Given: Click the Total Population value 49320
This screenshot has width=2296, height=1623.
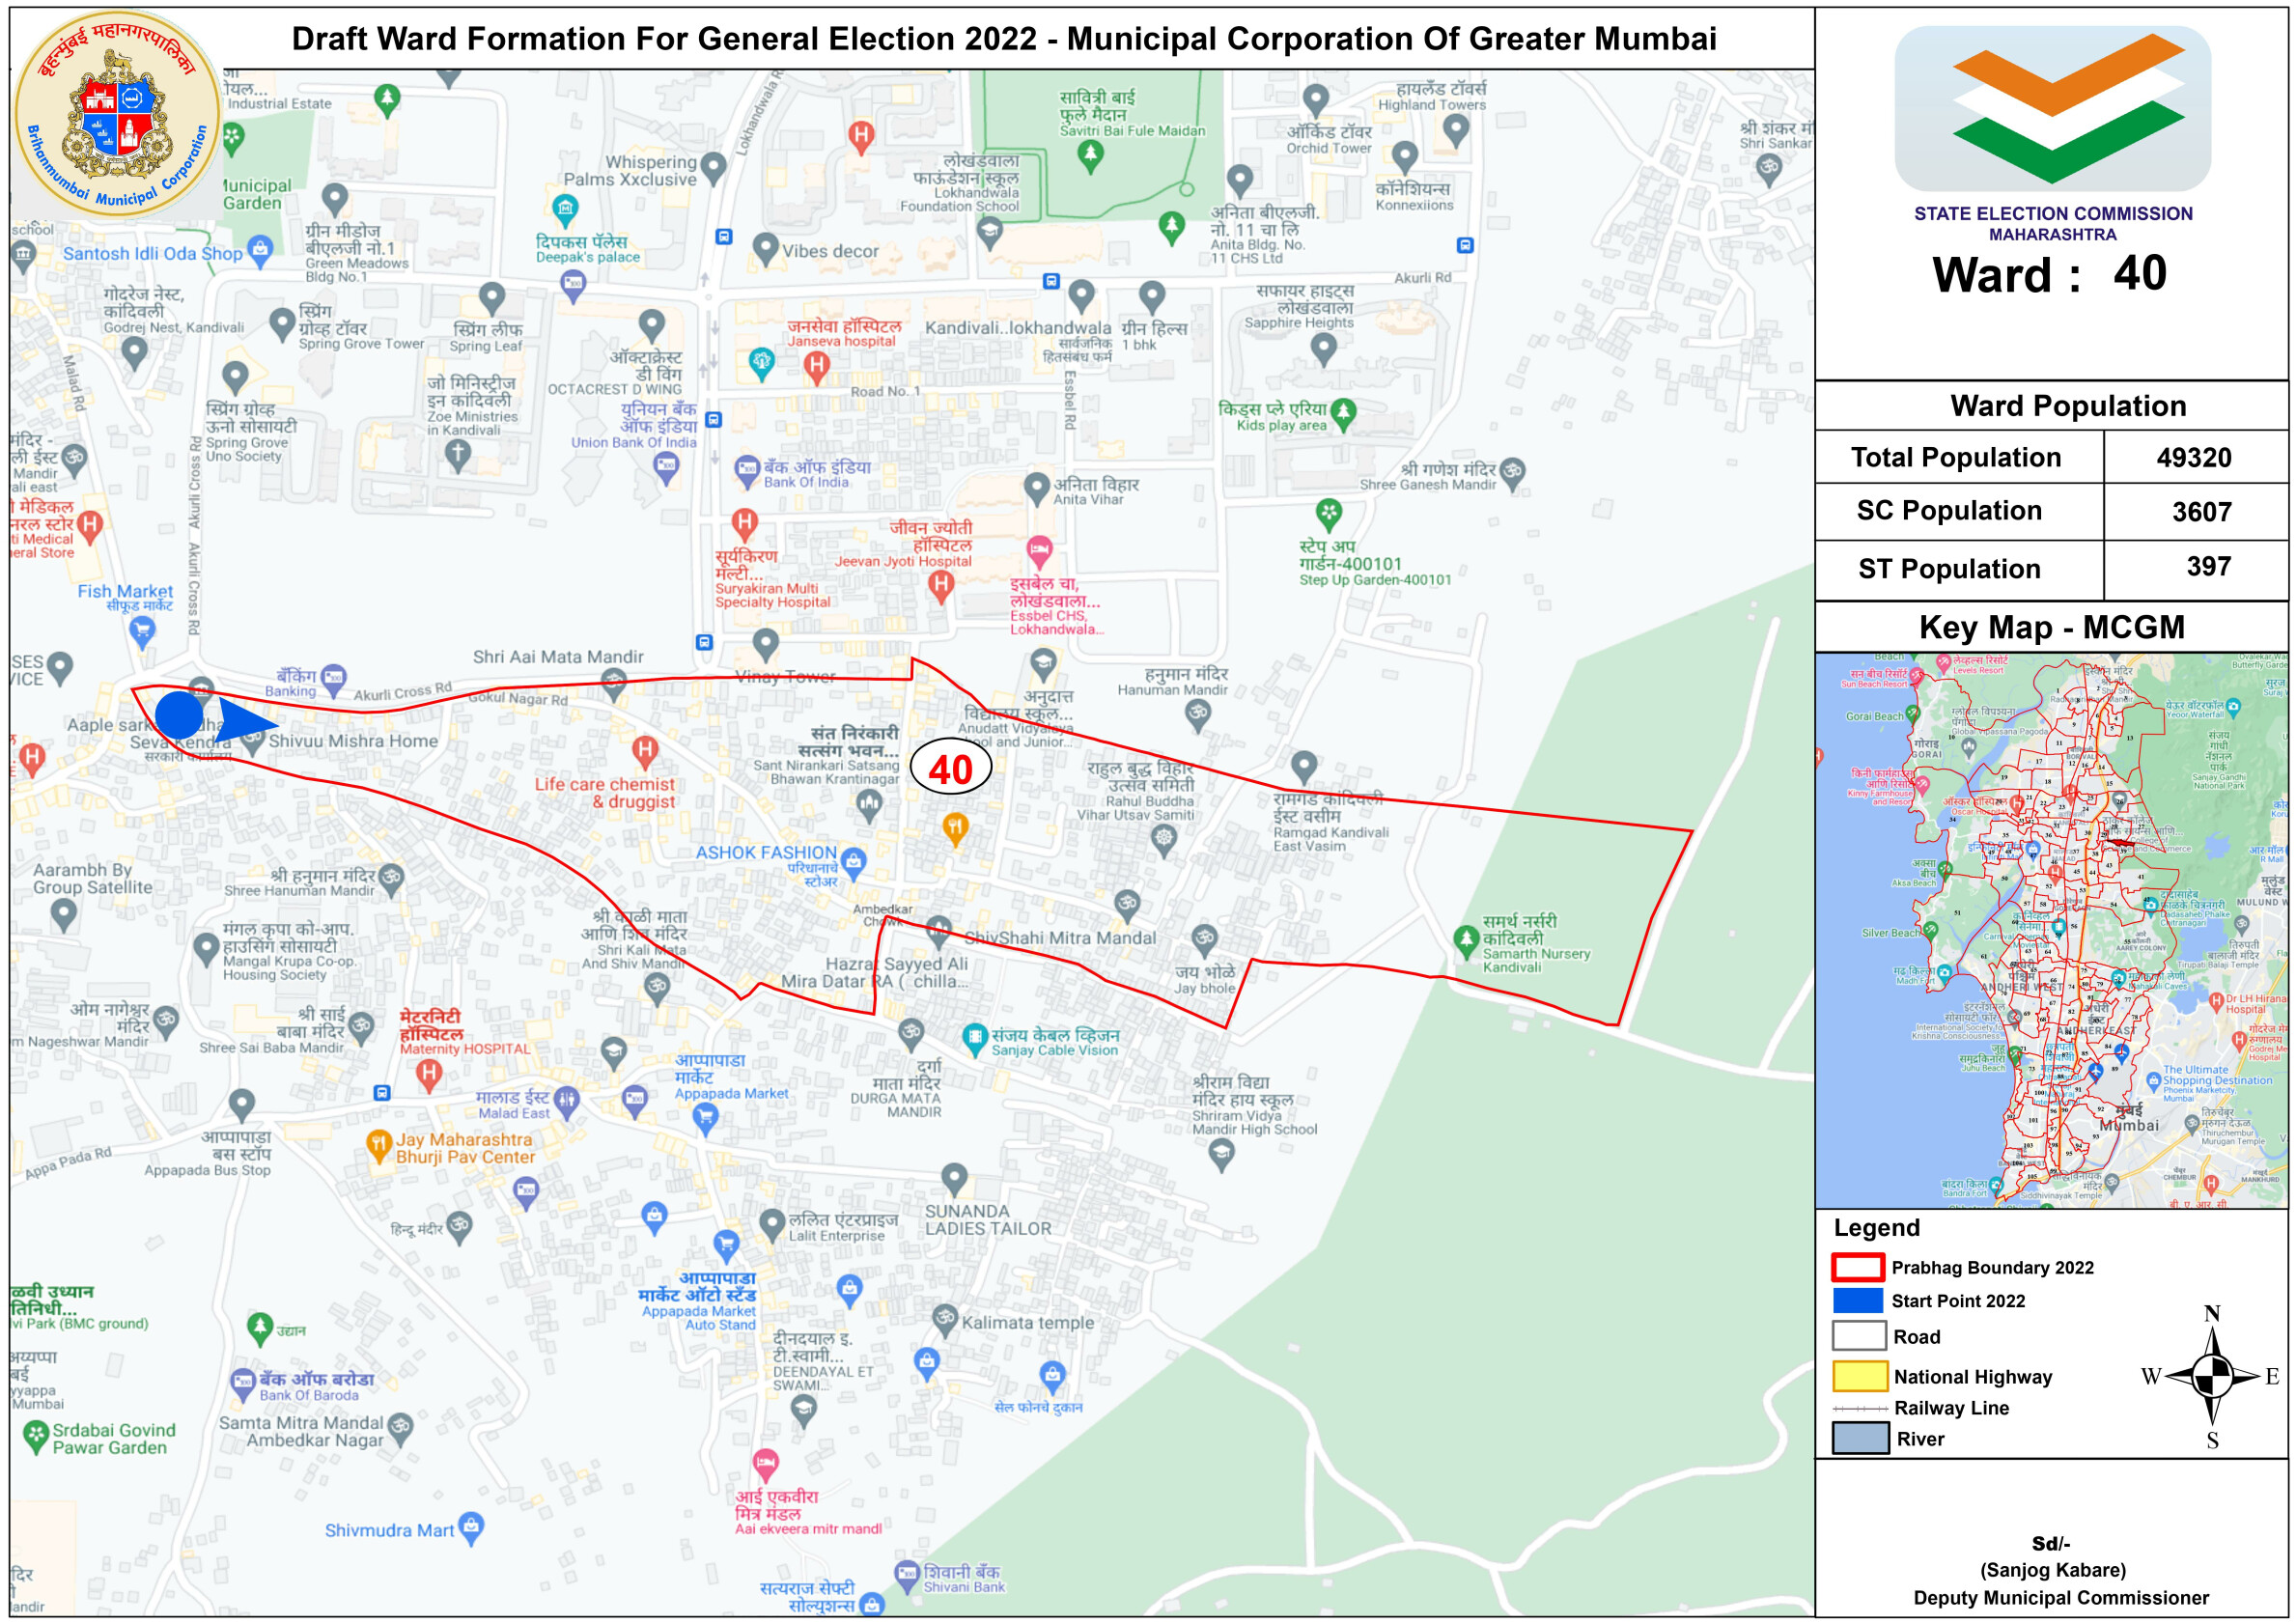Looking at the screenshot, I should pyautogui.click(x=2193, y=457).
